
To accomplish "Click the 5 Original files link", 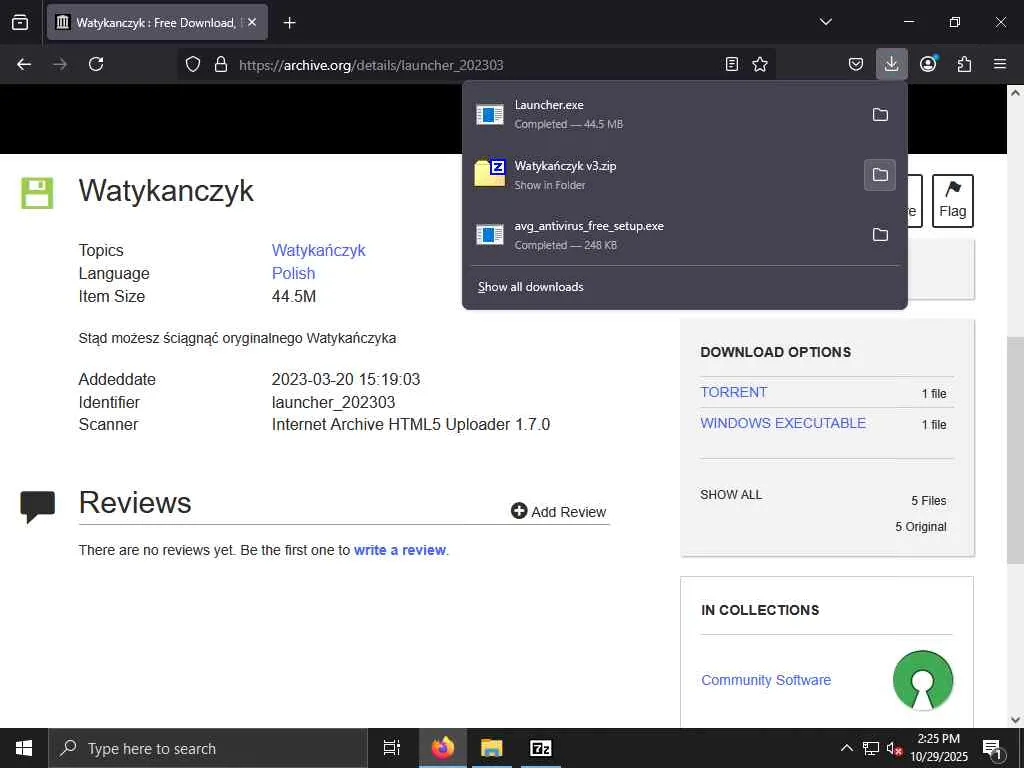I will click(x=921, y=526).
